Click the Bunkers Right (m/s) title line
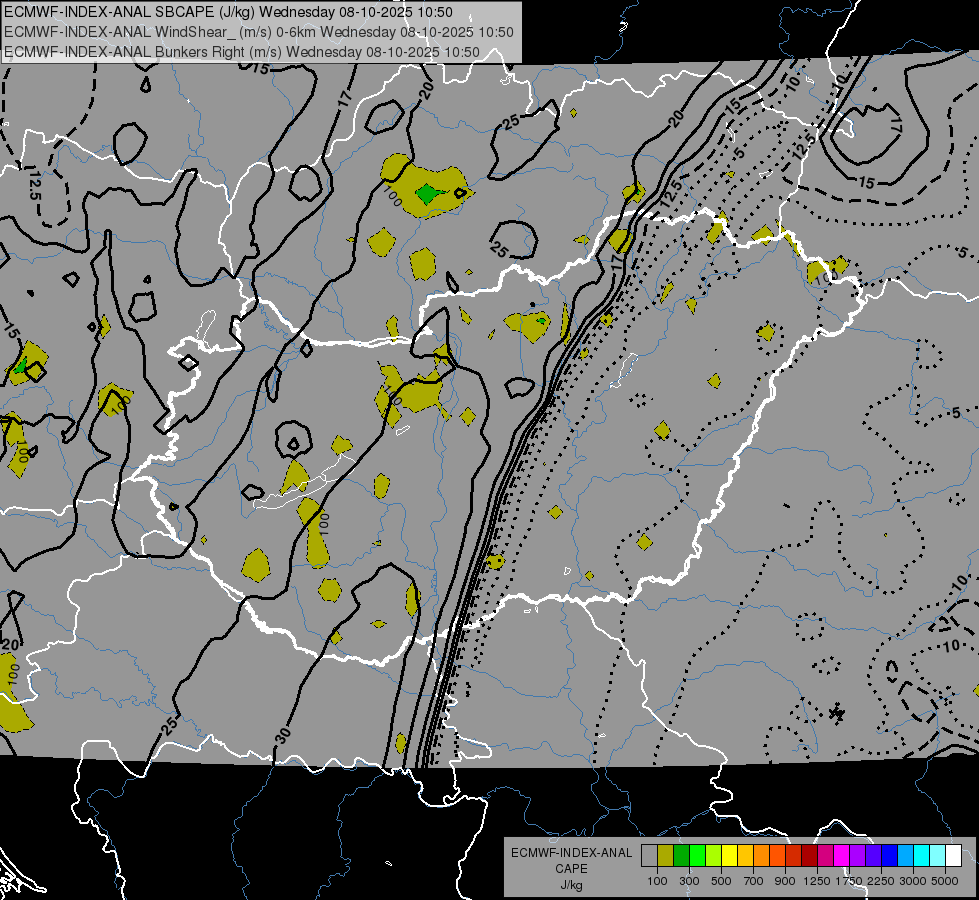The image size is (979, 900). [242, 52]
